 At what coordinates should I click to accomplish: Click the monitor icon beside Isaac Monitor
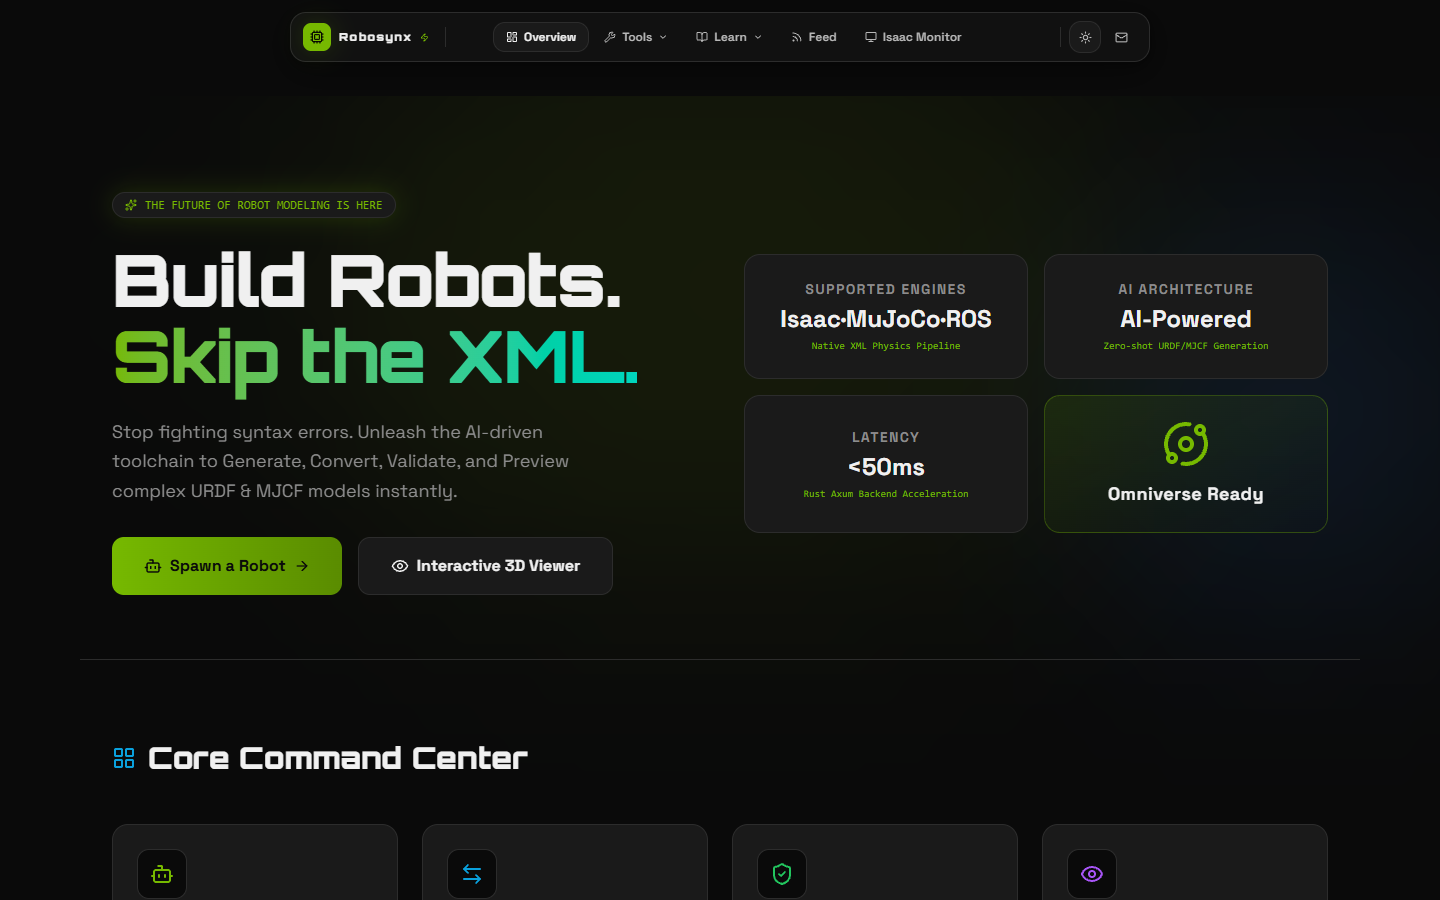pyautogui.click(x=869, y=37)
